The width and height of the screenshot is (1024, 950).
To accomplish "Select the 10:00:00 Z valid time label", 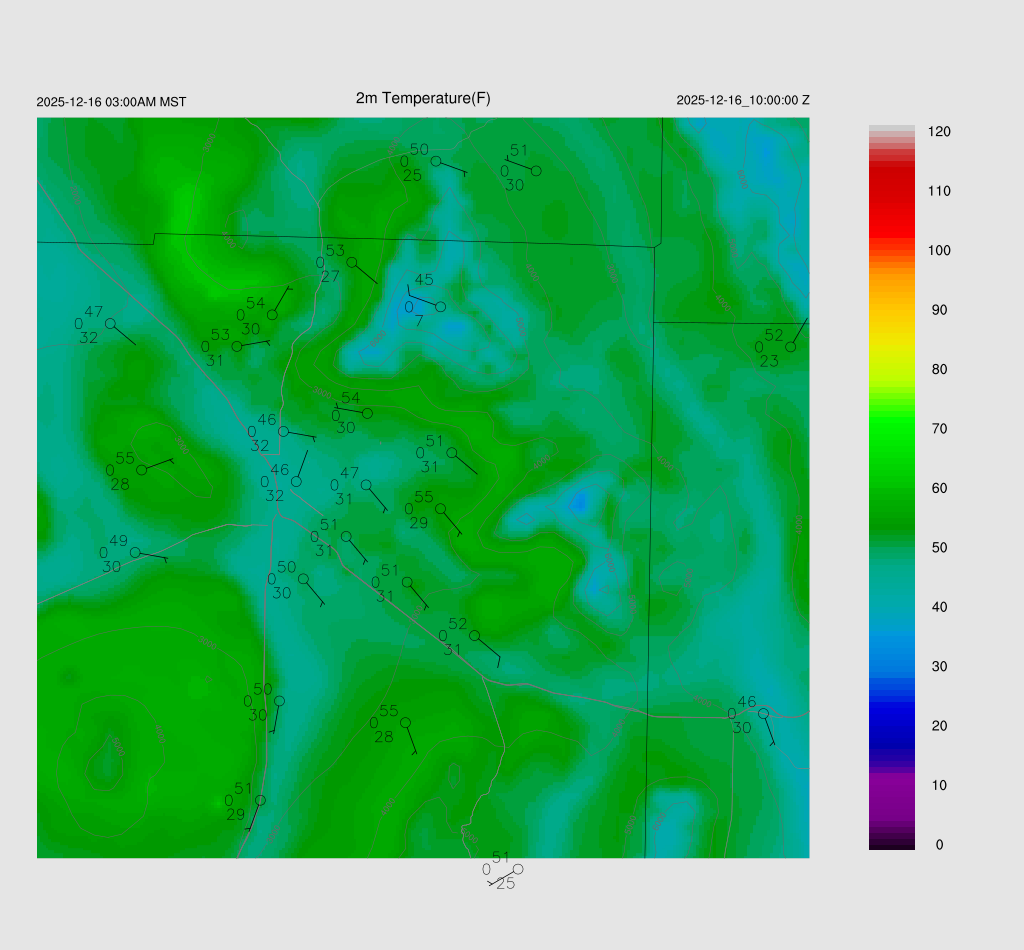I will click(743, 101).
